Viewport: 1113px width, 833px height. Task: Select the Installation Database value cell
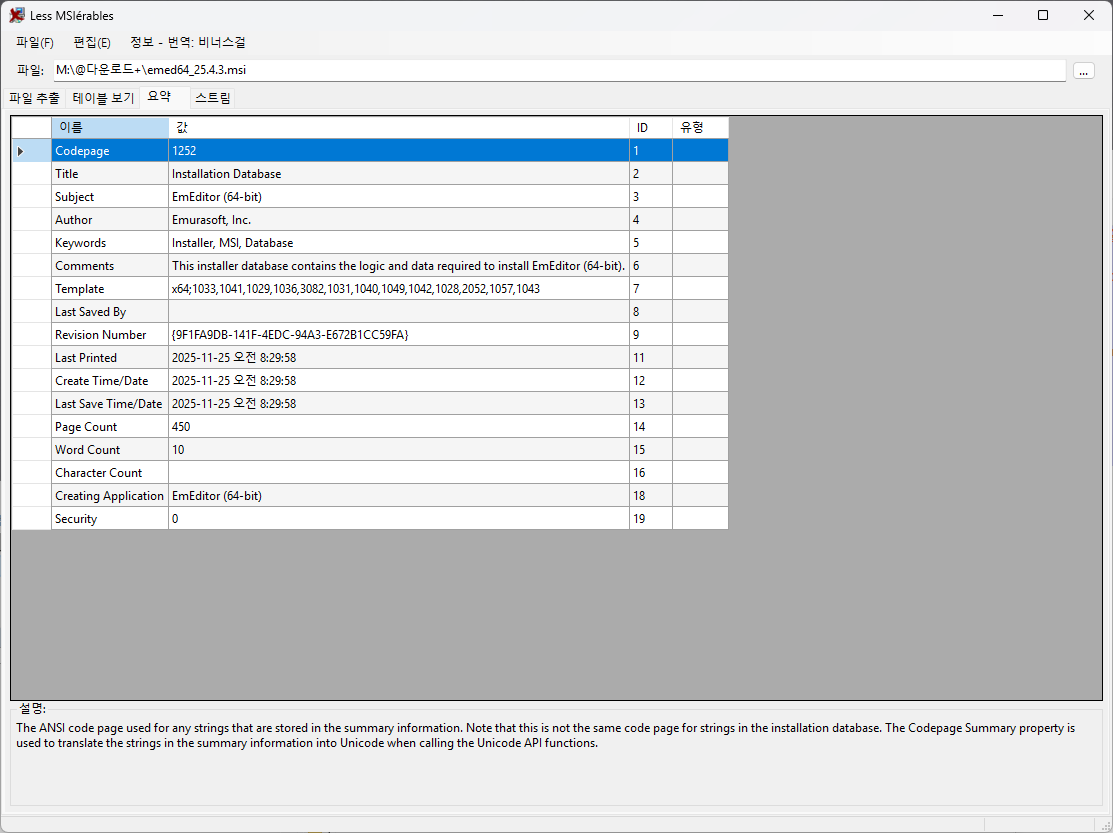pyautogui.click(x=398, y=174)
